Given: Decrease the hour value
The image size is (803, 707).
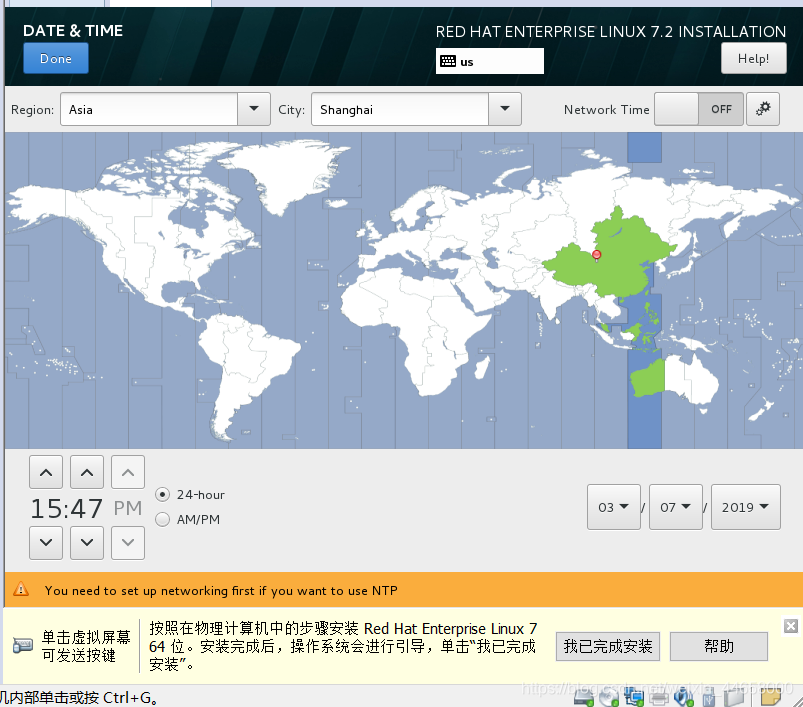Looking at the screenshot, I should [46, 543].
